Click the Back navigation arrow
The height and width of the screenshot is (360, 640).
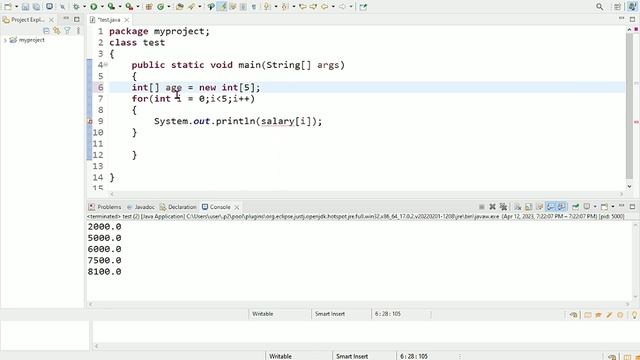pyautogui.click(x=324, y=7)
